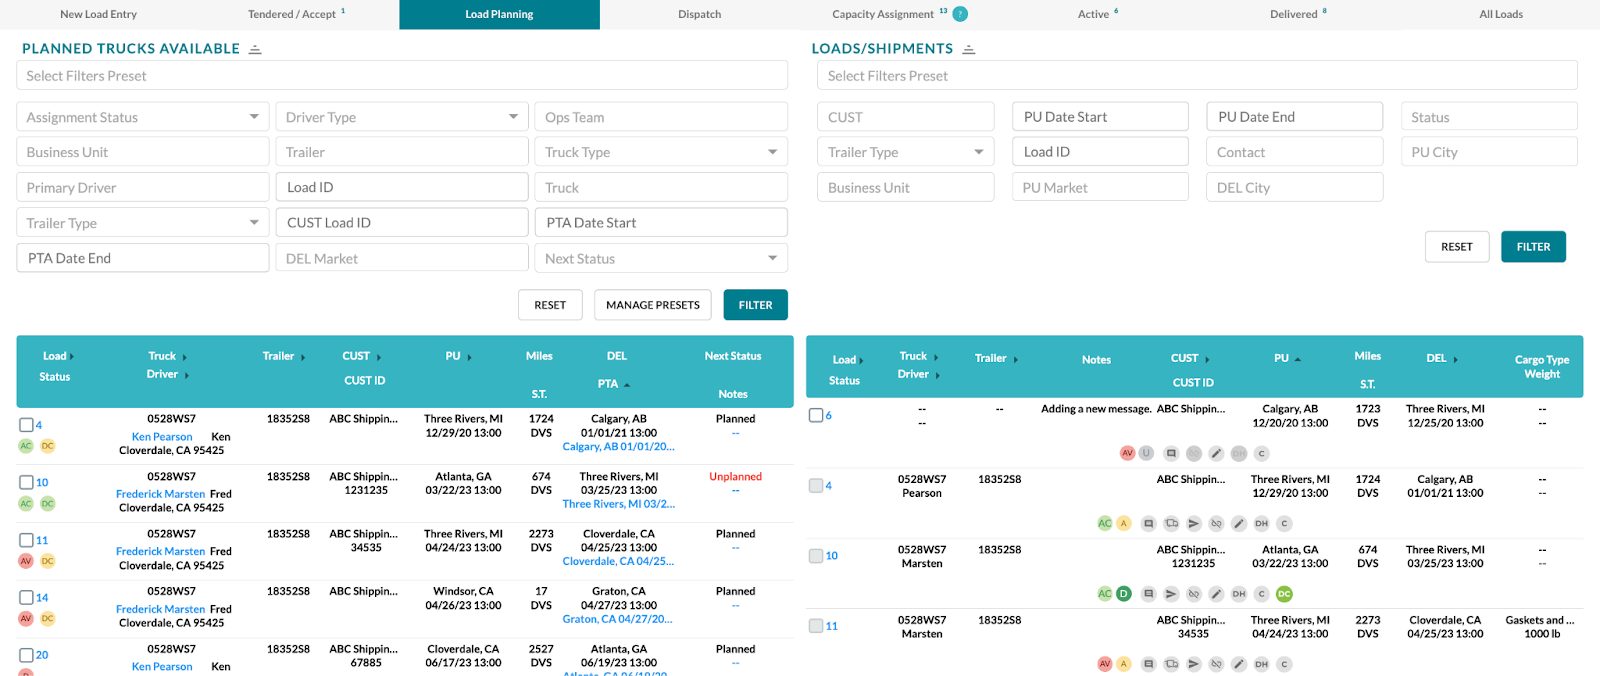The image size is (1600, 676).
Task: Open the Assignment Status dropdown
Action: [143, 117]
